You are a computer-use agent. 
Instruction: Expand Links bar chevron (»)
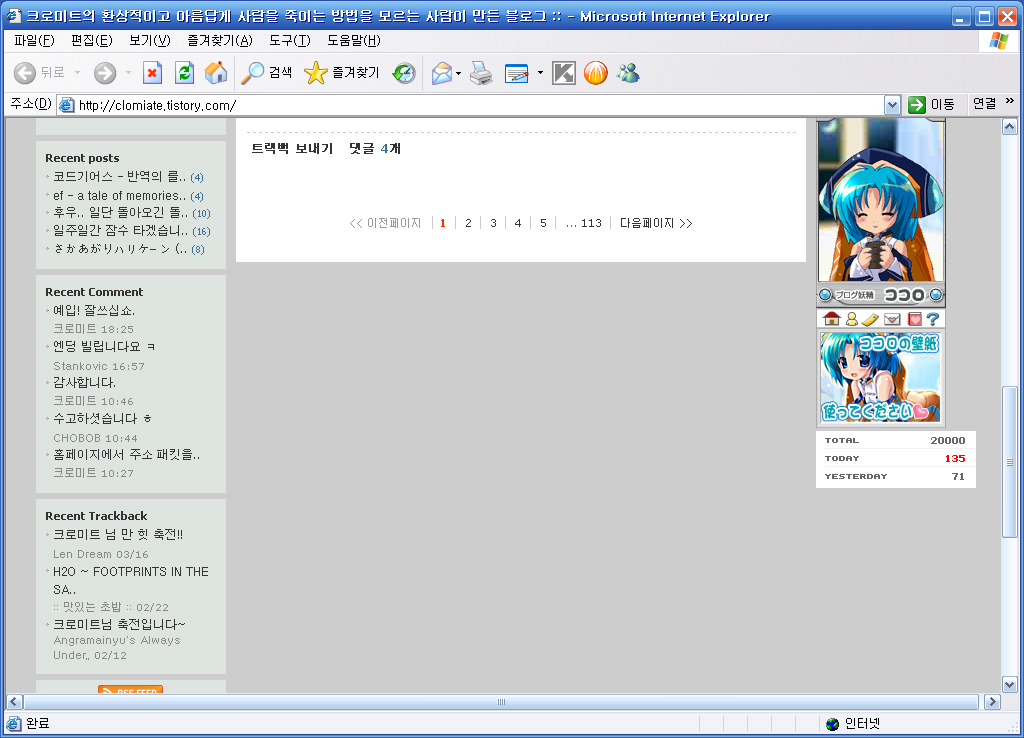[1010, 101]
